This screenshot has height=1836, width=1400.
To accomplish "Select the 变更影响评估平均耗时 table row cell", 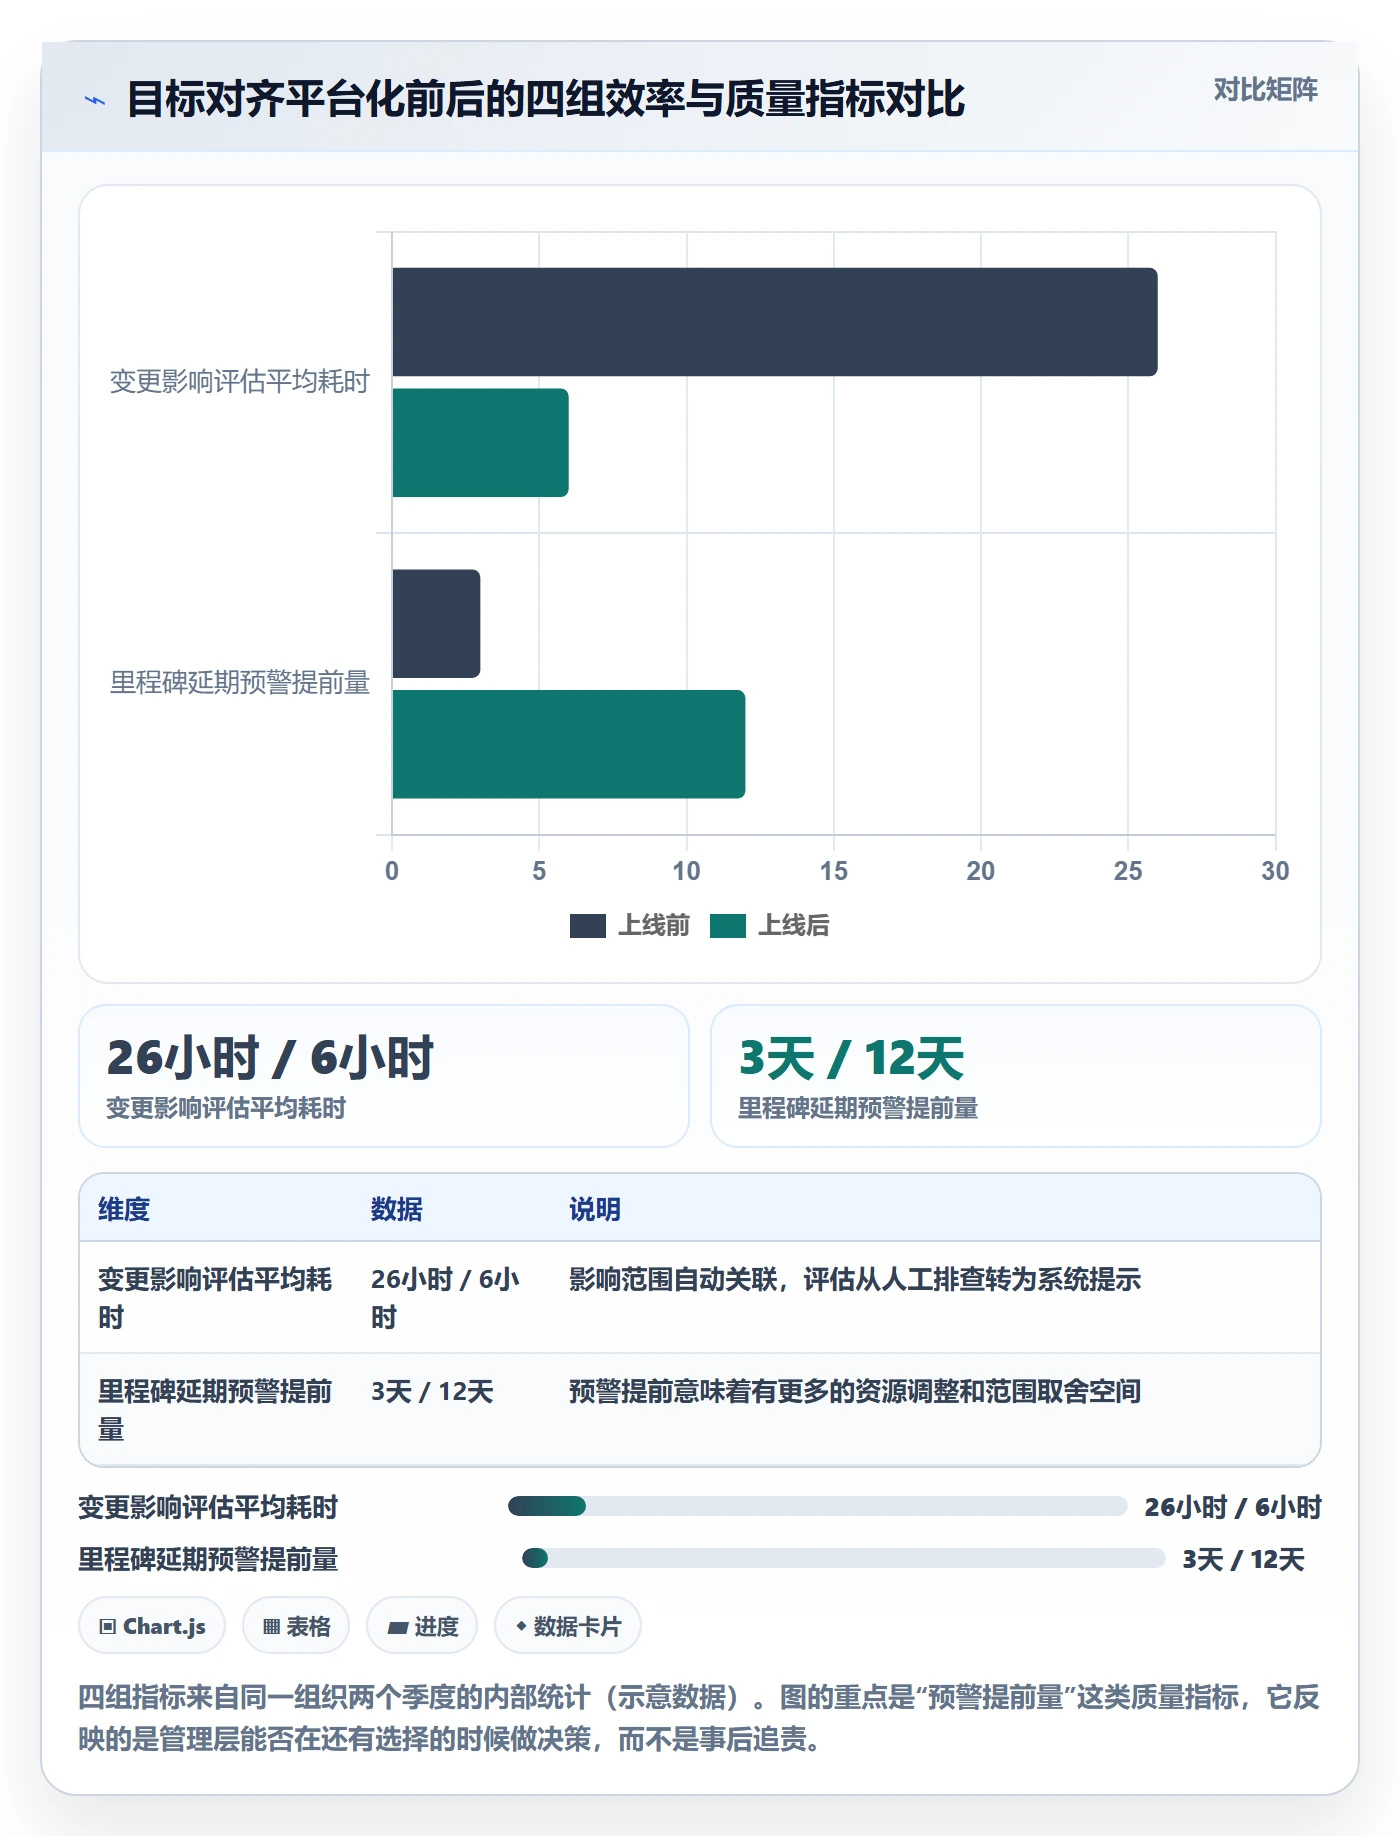I will pos(215,1298).
